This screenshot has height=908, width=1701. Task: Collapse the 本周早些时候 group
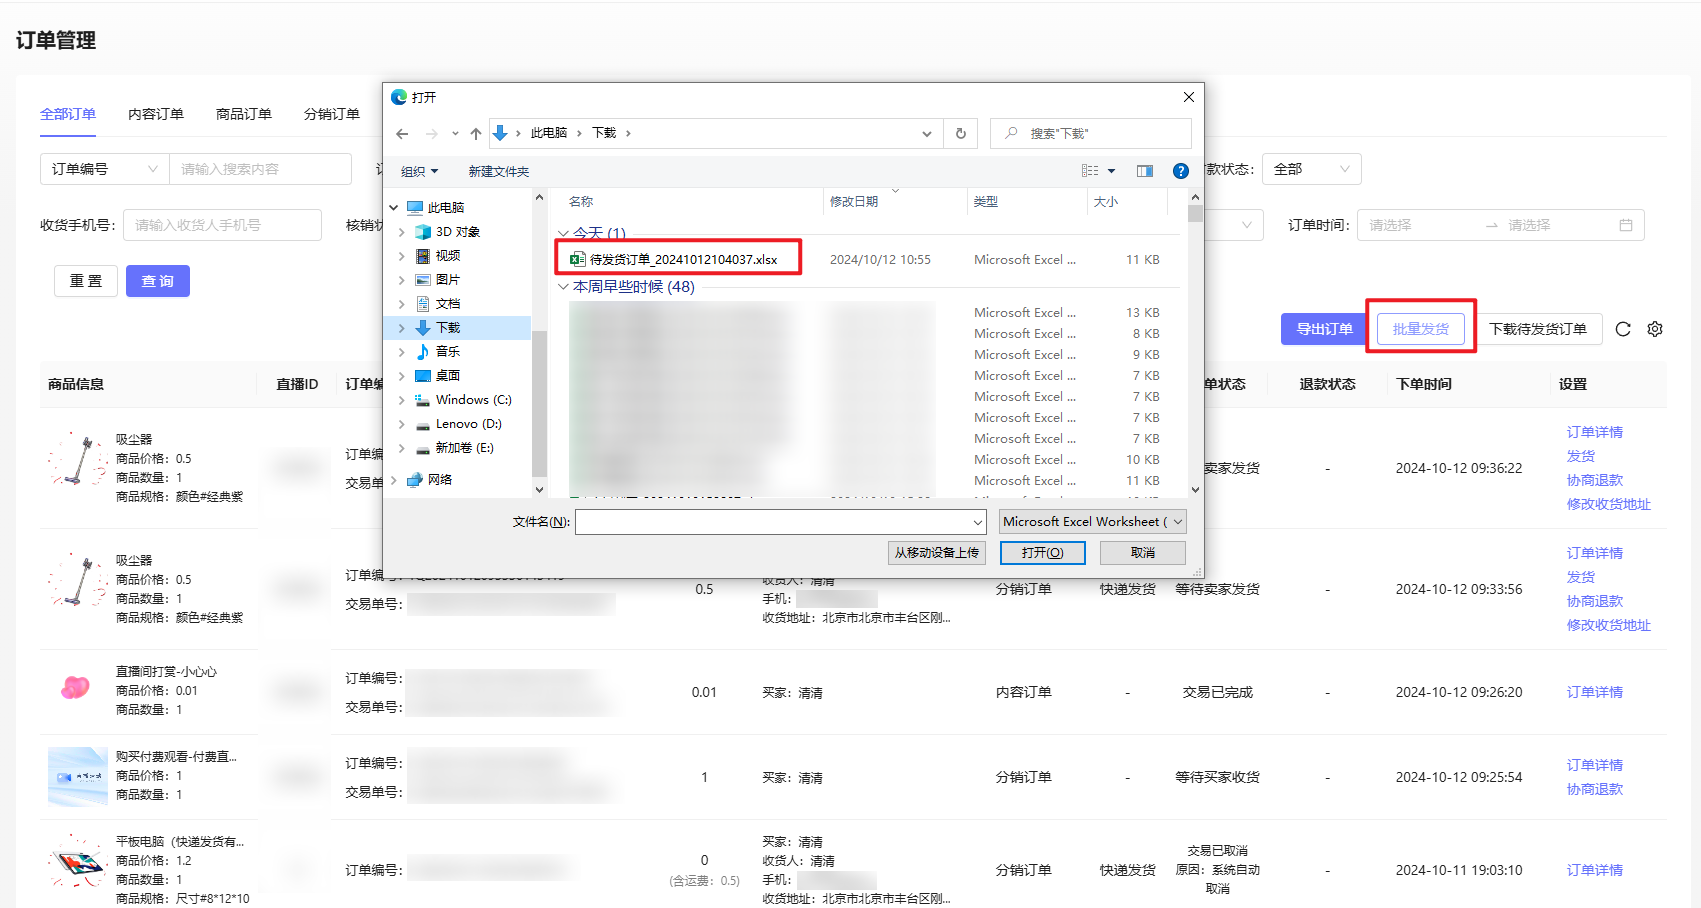(x=564, y=287)
